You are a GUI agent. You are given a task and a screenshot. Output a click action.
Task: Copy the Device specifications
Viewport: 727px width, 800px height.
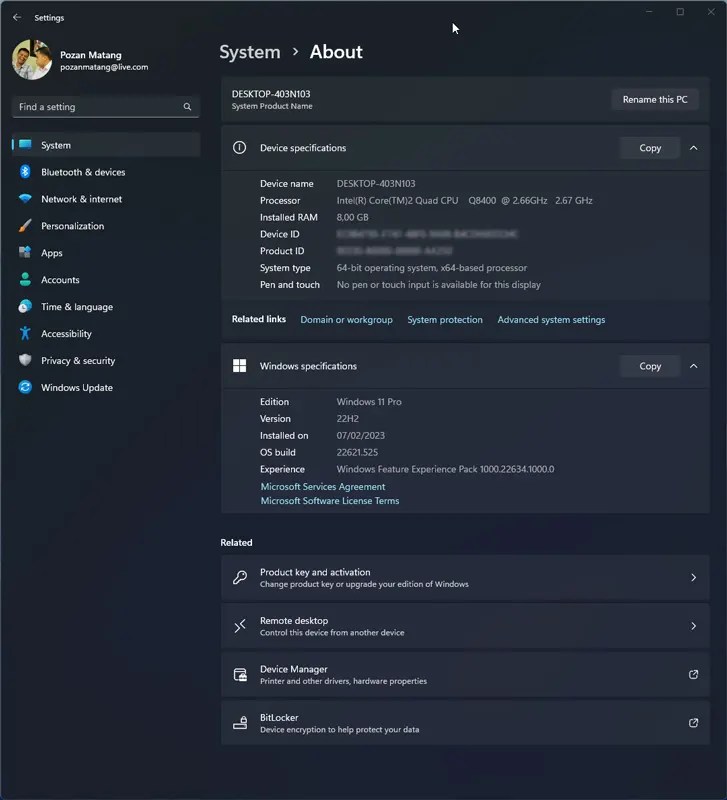coord(650,148)
